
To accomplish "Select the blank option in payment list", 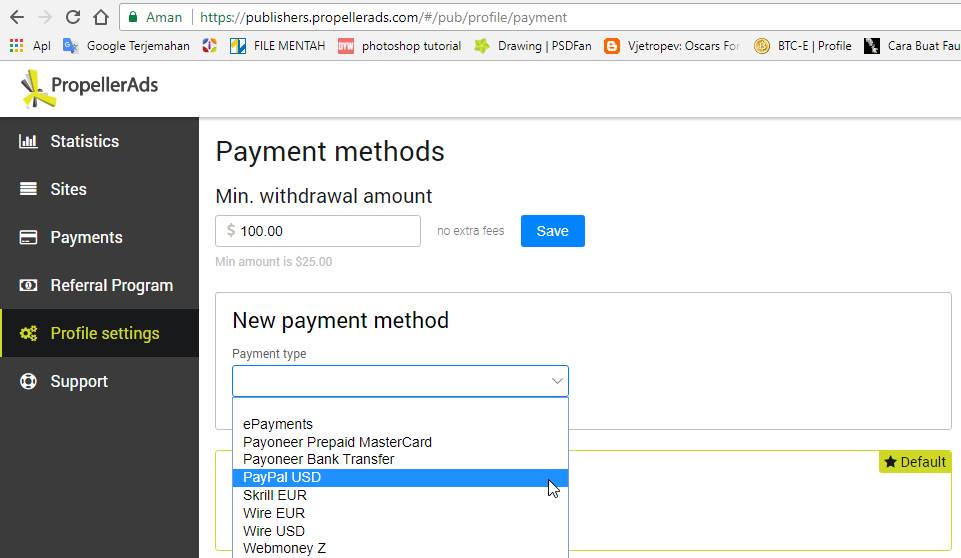I will pyautogui.click(x=400, y=407).
